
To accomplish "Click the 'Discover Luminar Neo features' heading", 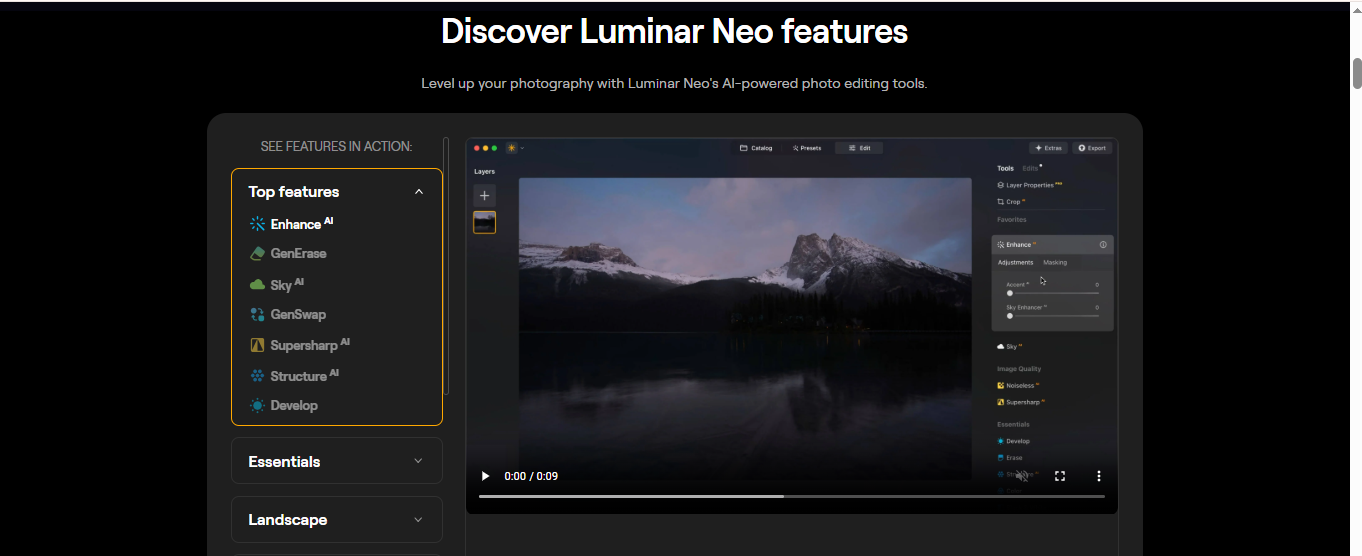I will 674,31.
